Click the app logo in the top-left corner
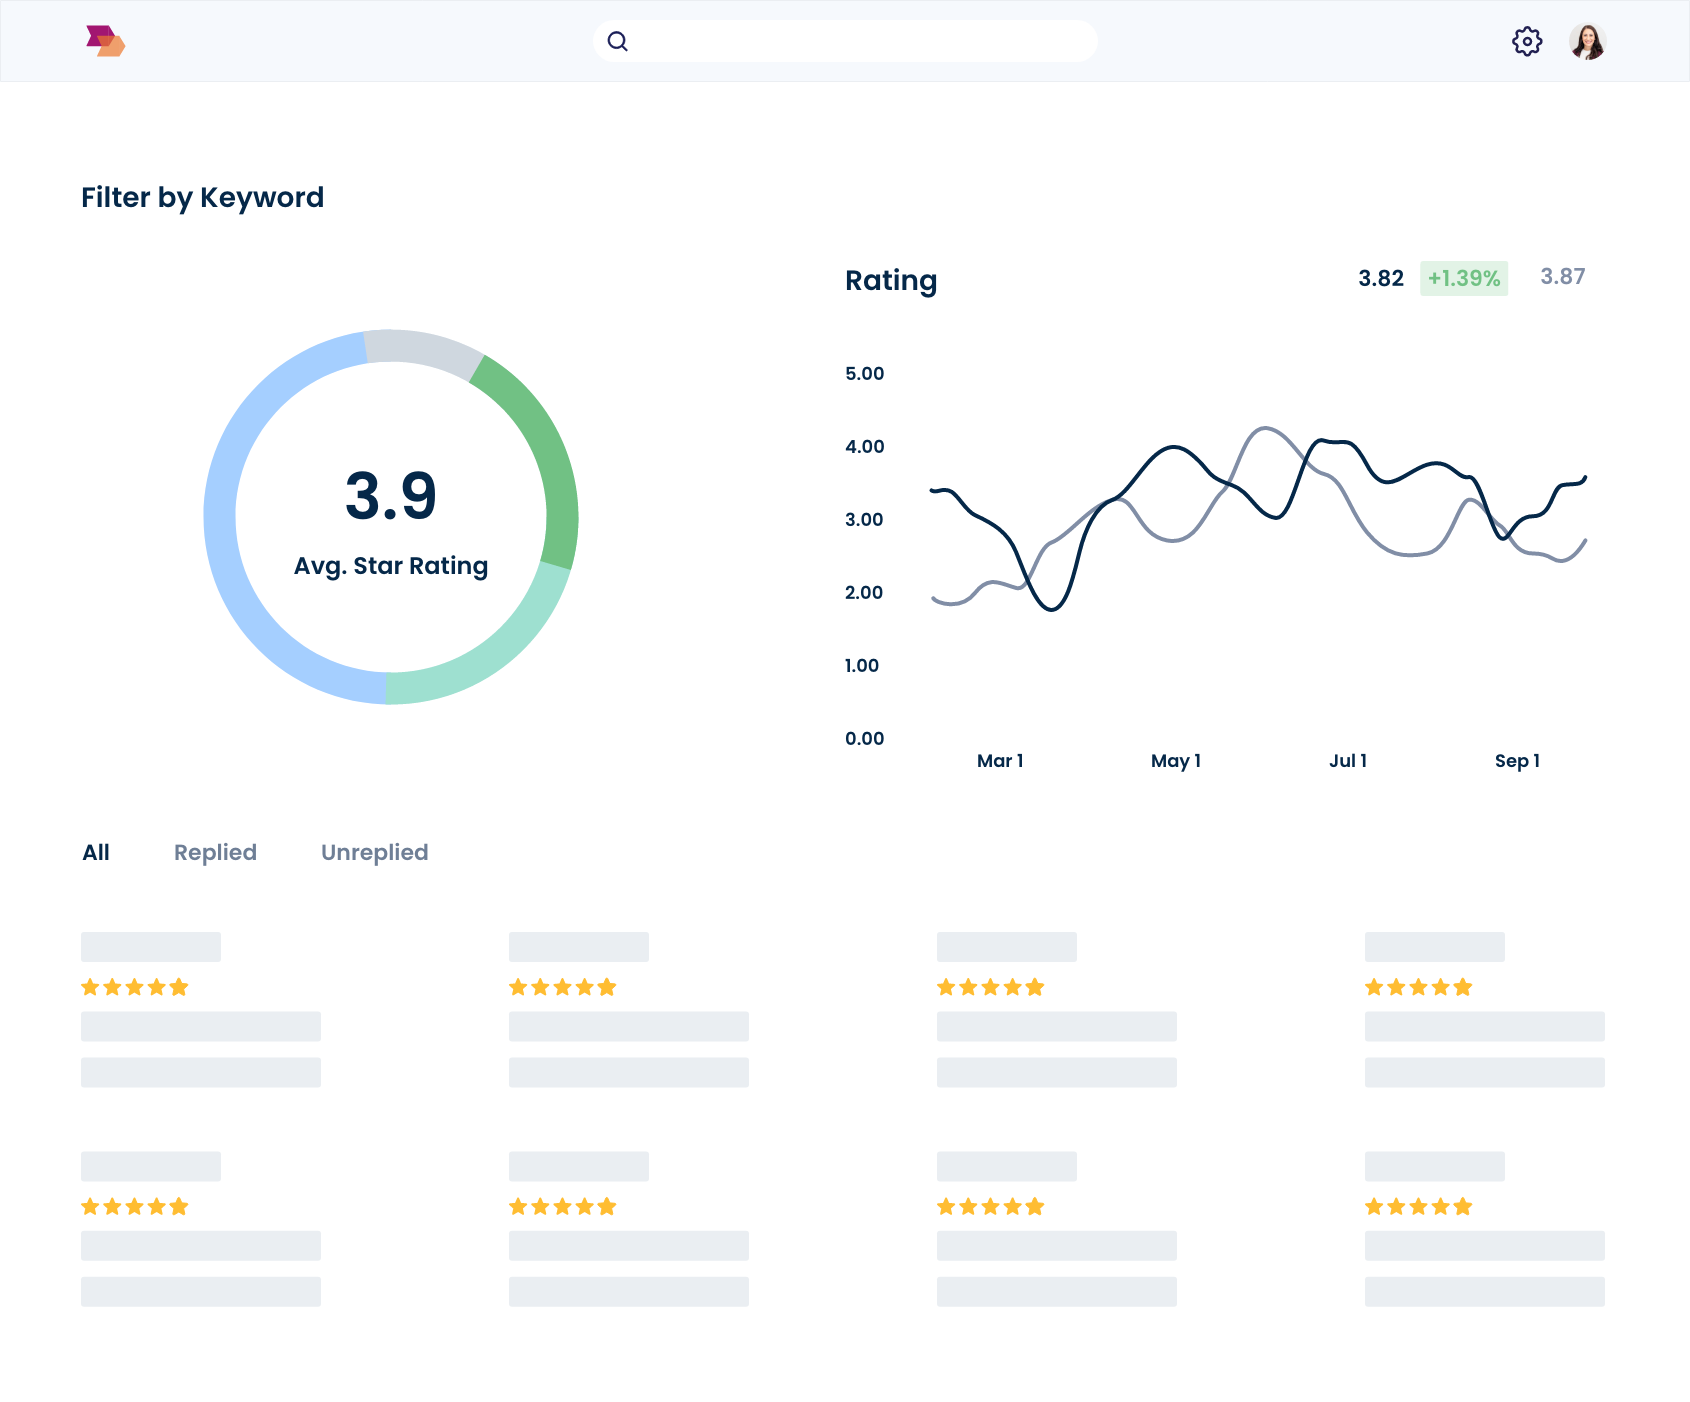The image size is (1690, 1402). (105, 40)
